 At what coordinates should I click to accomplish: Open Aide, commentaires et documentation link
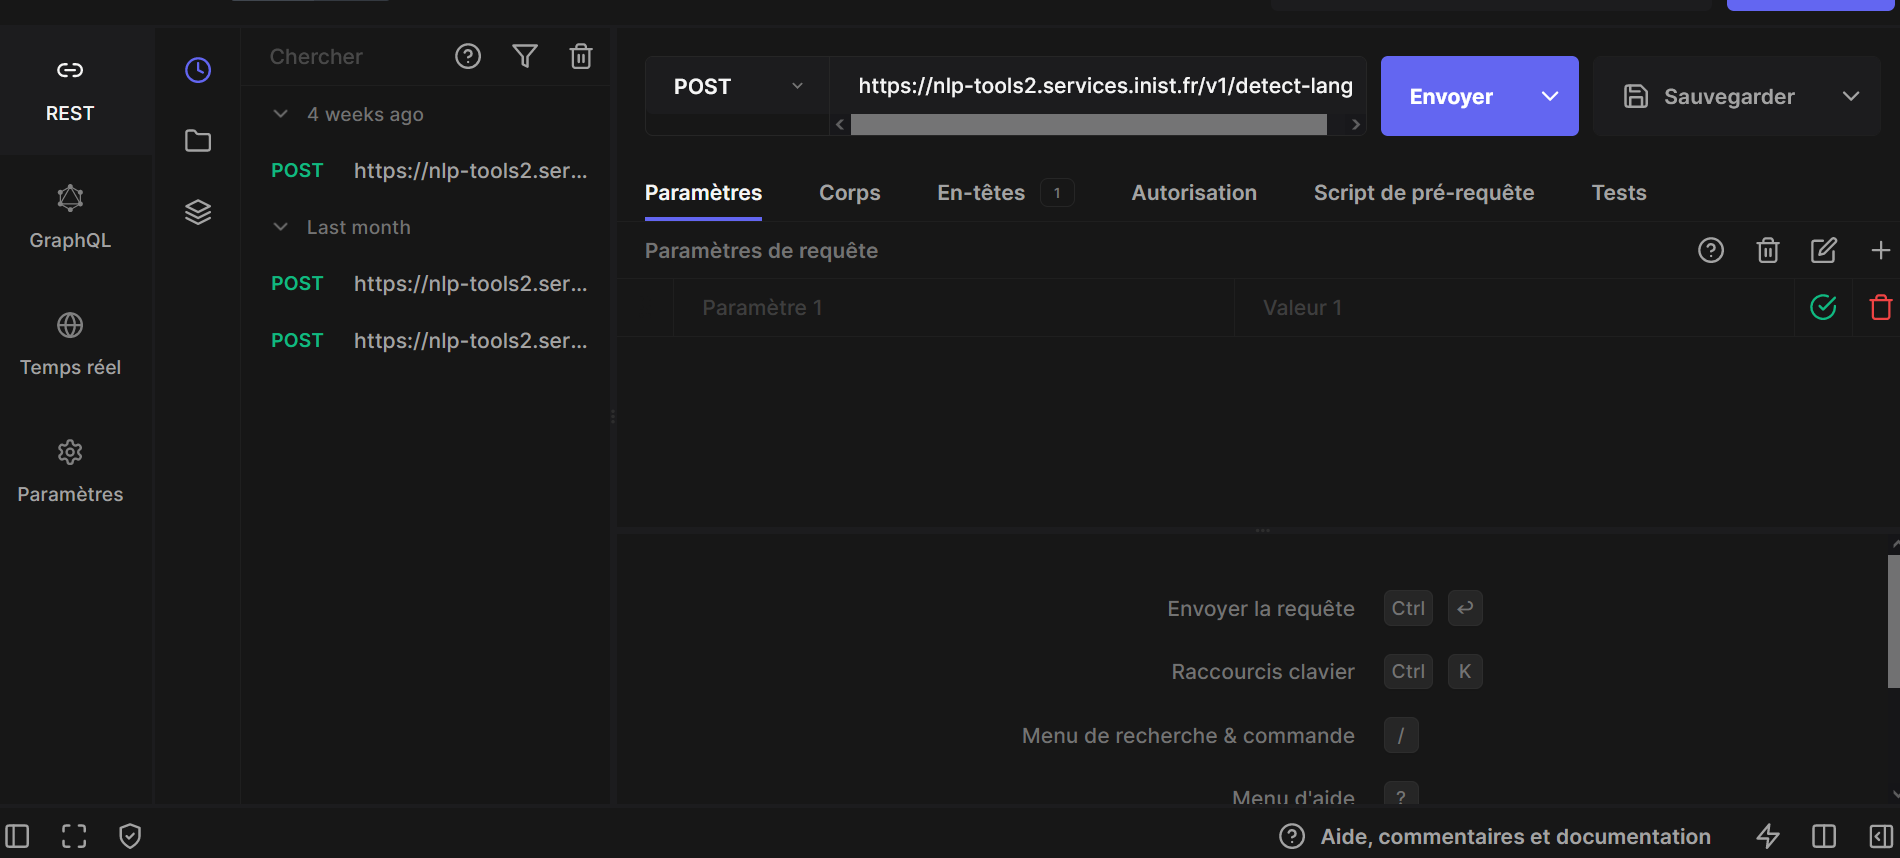tap(1514, 836)
